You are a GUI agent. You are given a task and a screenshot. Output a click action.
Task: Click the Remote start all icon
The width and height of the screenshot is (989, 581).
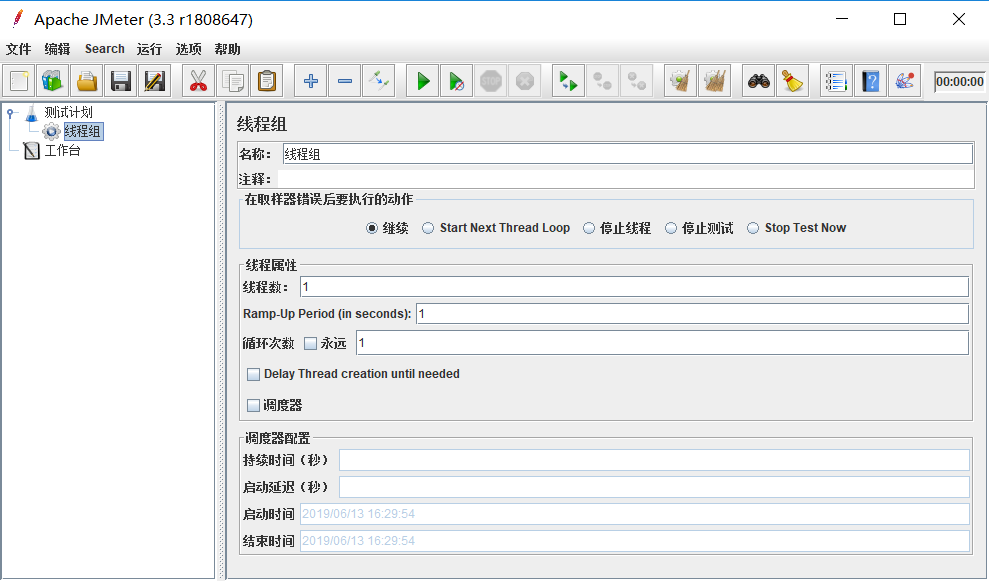568,81
